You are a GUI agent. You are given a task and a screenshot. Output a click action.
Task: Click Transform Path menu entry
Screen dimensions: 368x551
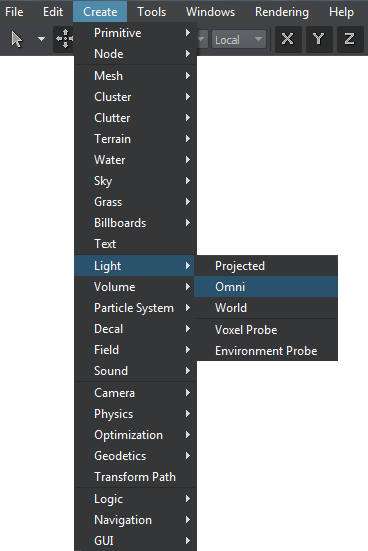135,477
